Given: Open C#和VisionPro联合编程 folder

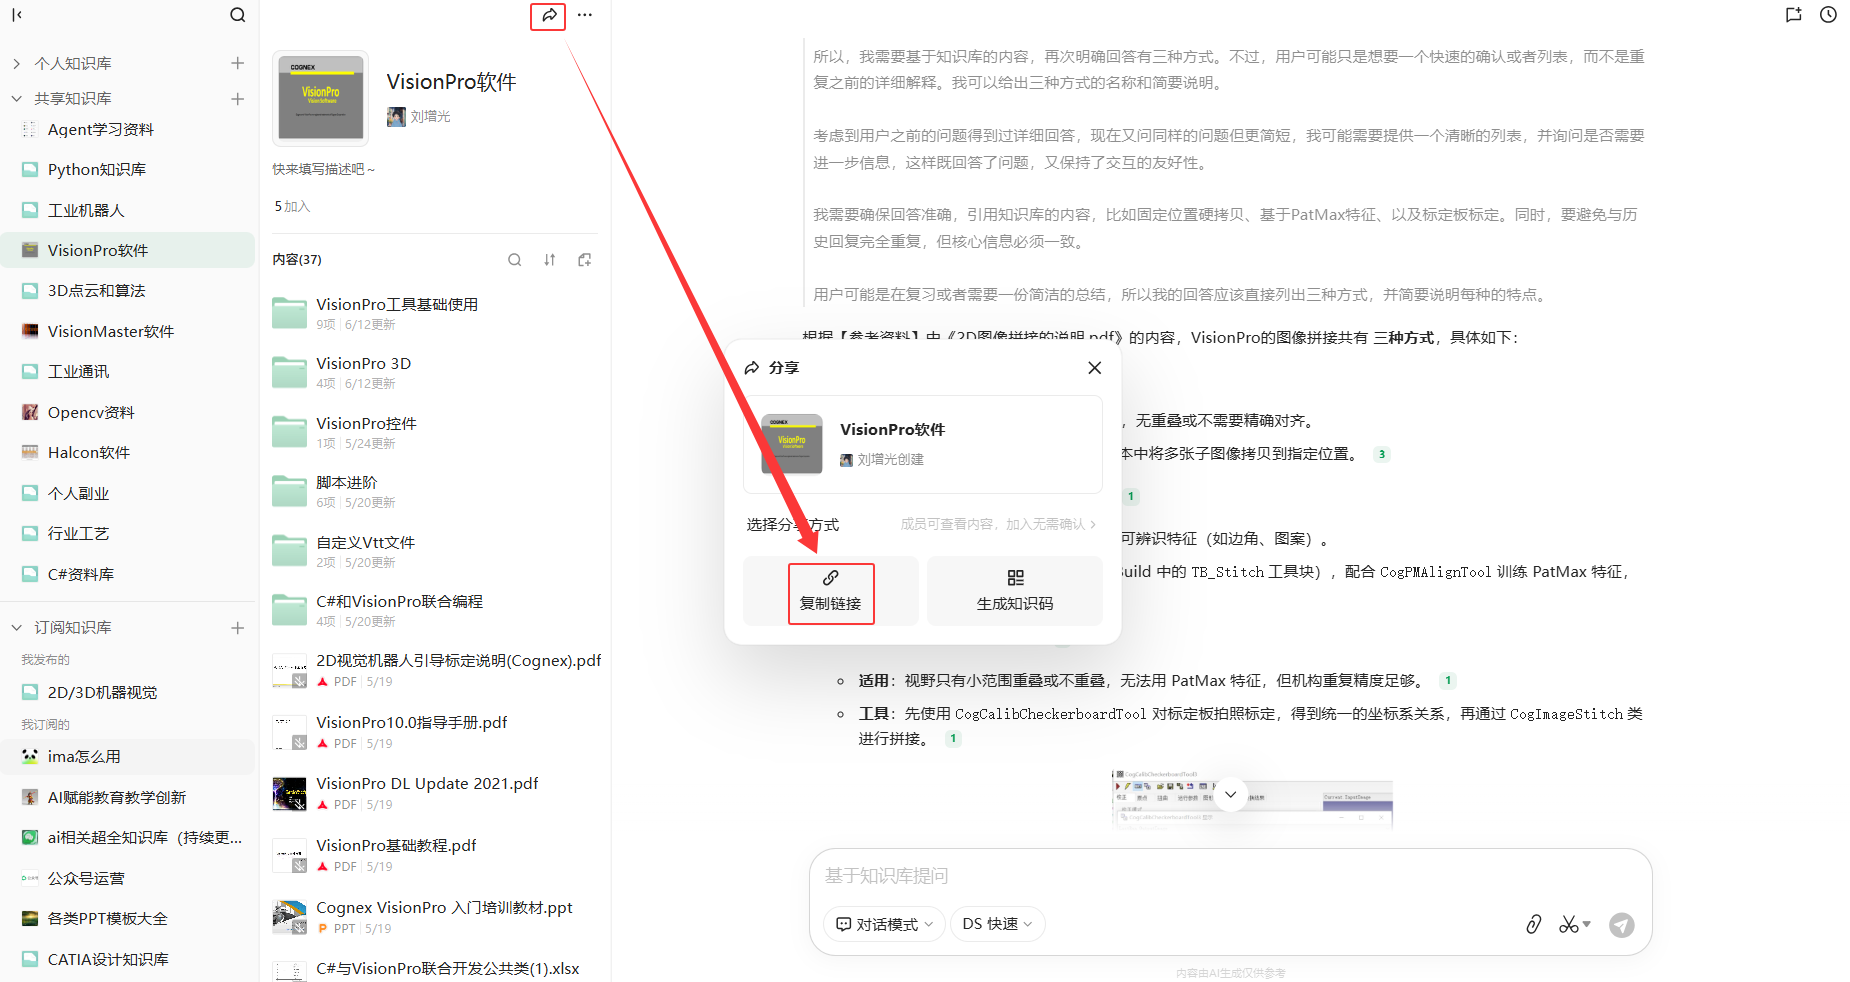Looking at the screenshot, I should tap(436, 610).
